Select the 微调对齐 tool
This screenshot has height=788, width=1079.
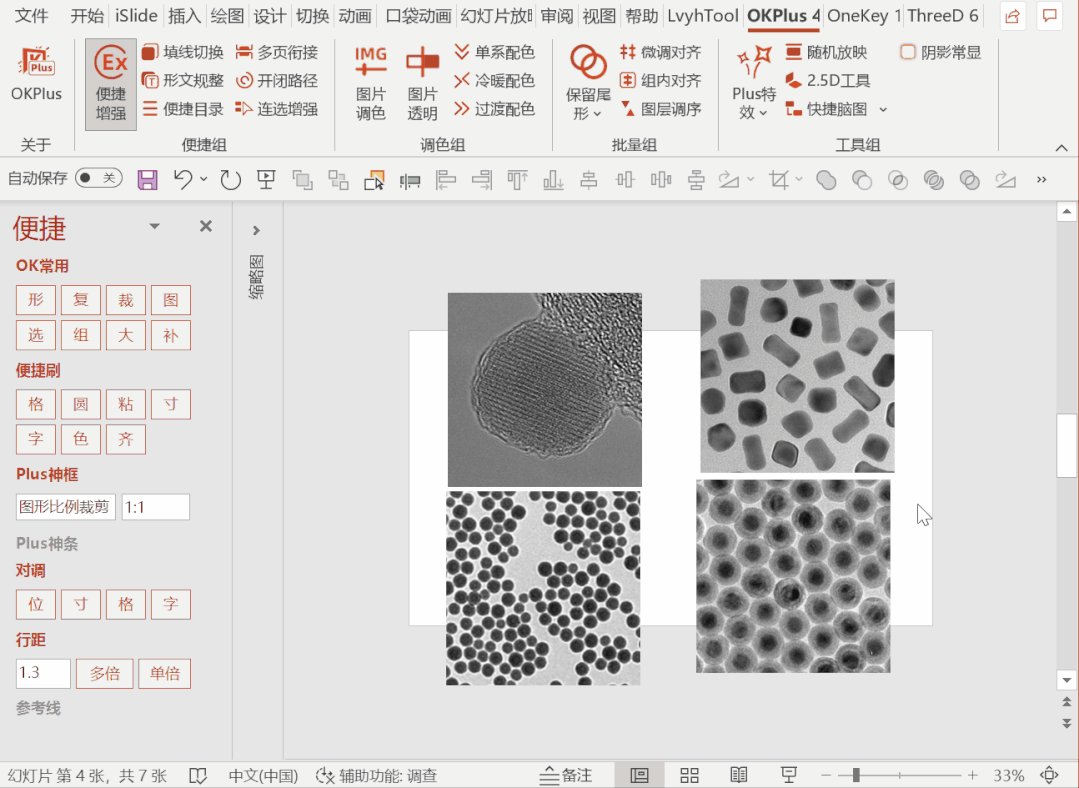(x=660, y=52)
